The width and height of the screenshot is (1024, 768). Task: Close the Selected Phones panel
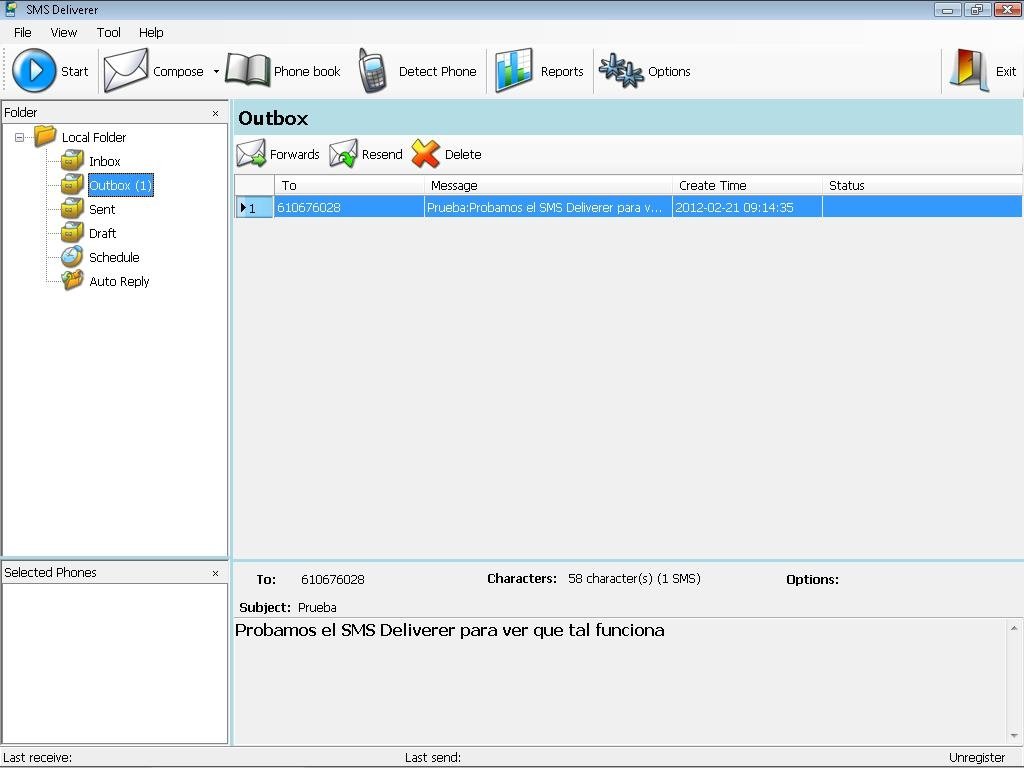point(216,573)
